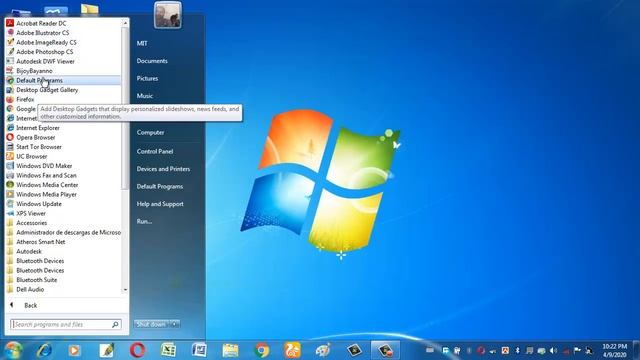The height and width of the screenshot is (360, 640).
Task: Click the user account picture
Action: pyautogui.click(x=168, y=16)
